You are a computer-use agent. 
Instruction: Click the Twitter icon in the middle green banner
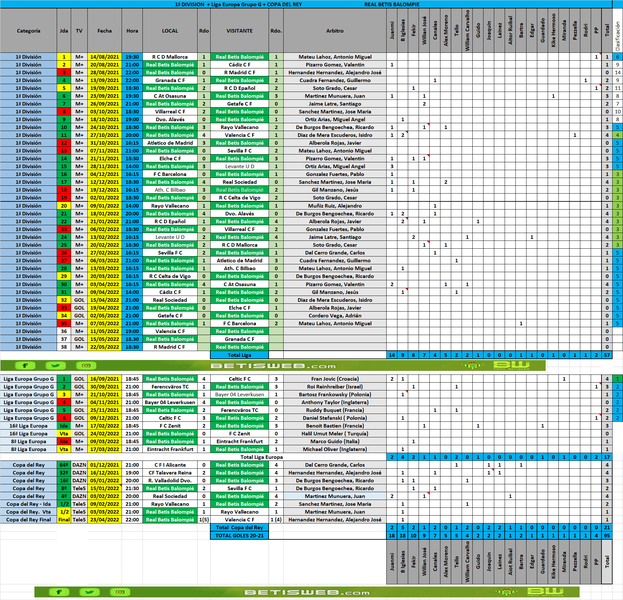coord(56,366)
